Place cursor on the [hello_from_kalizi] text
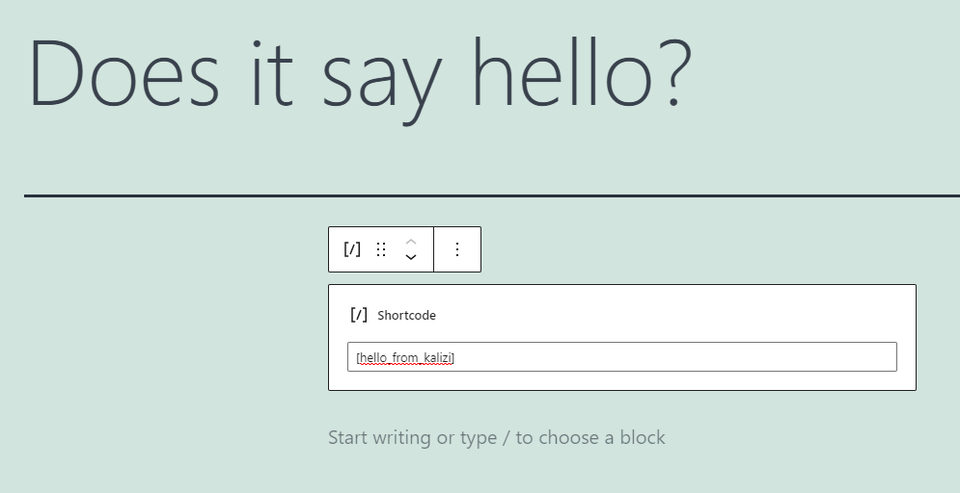 coord(405,358)
